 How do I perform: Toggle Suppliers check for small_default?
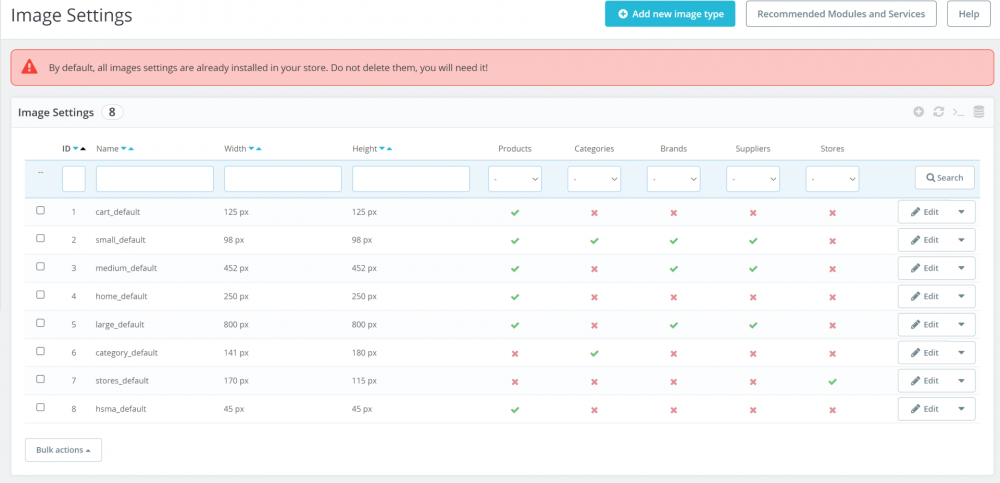[753, 241]
